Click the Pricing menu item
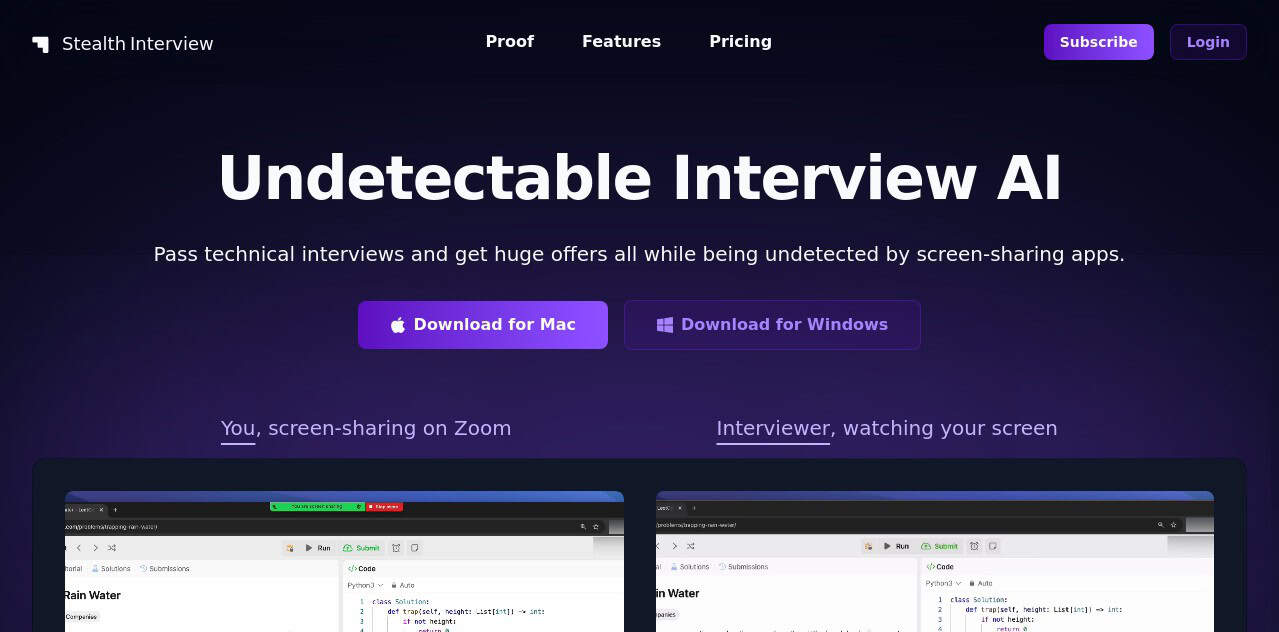Image resolution: width=1279 pixels, height=632 pixels. (x=740, y=42)
